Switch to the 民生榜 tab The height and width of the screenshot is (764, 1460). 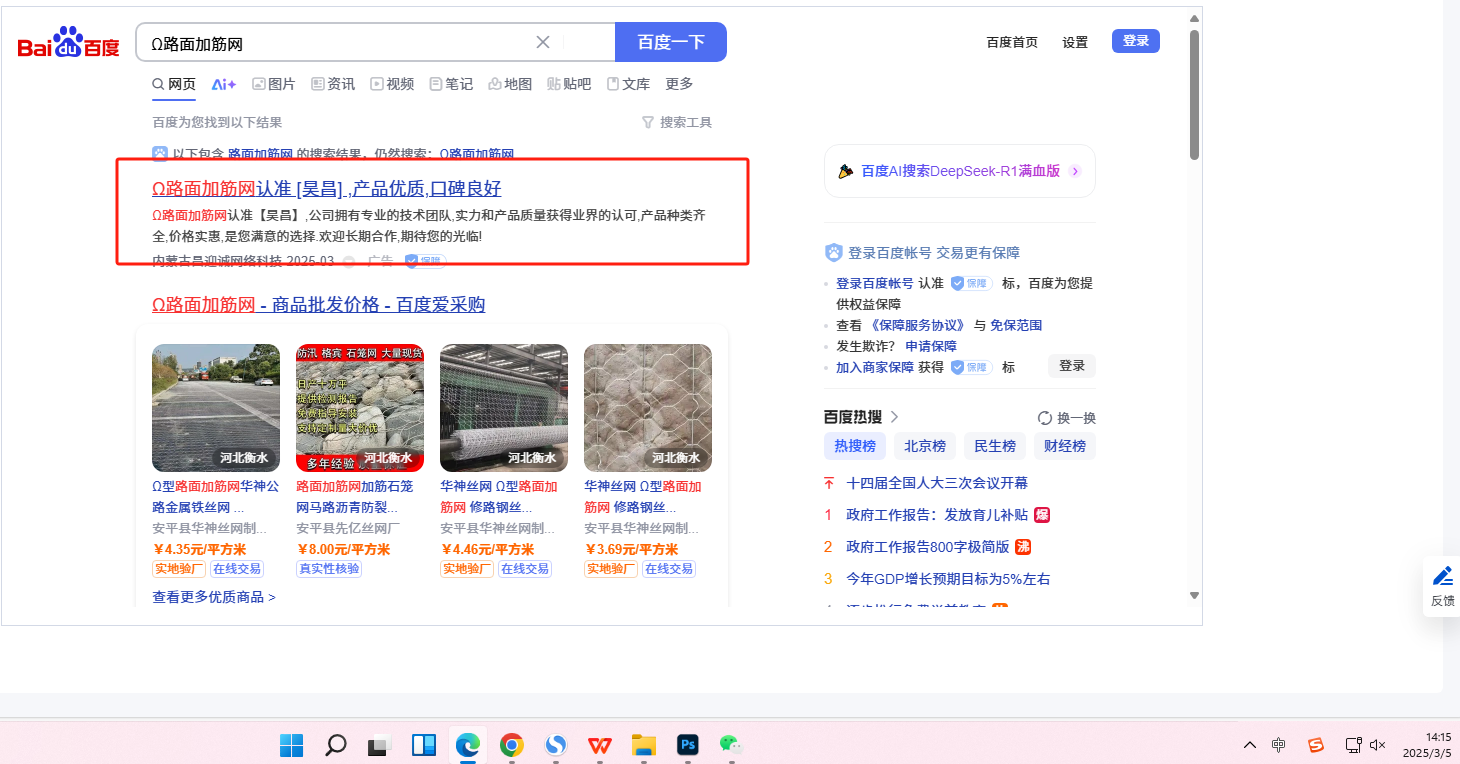[995, 446]
